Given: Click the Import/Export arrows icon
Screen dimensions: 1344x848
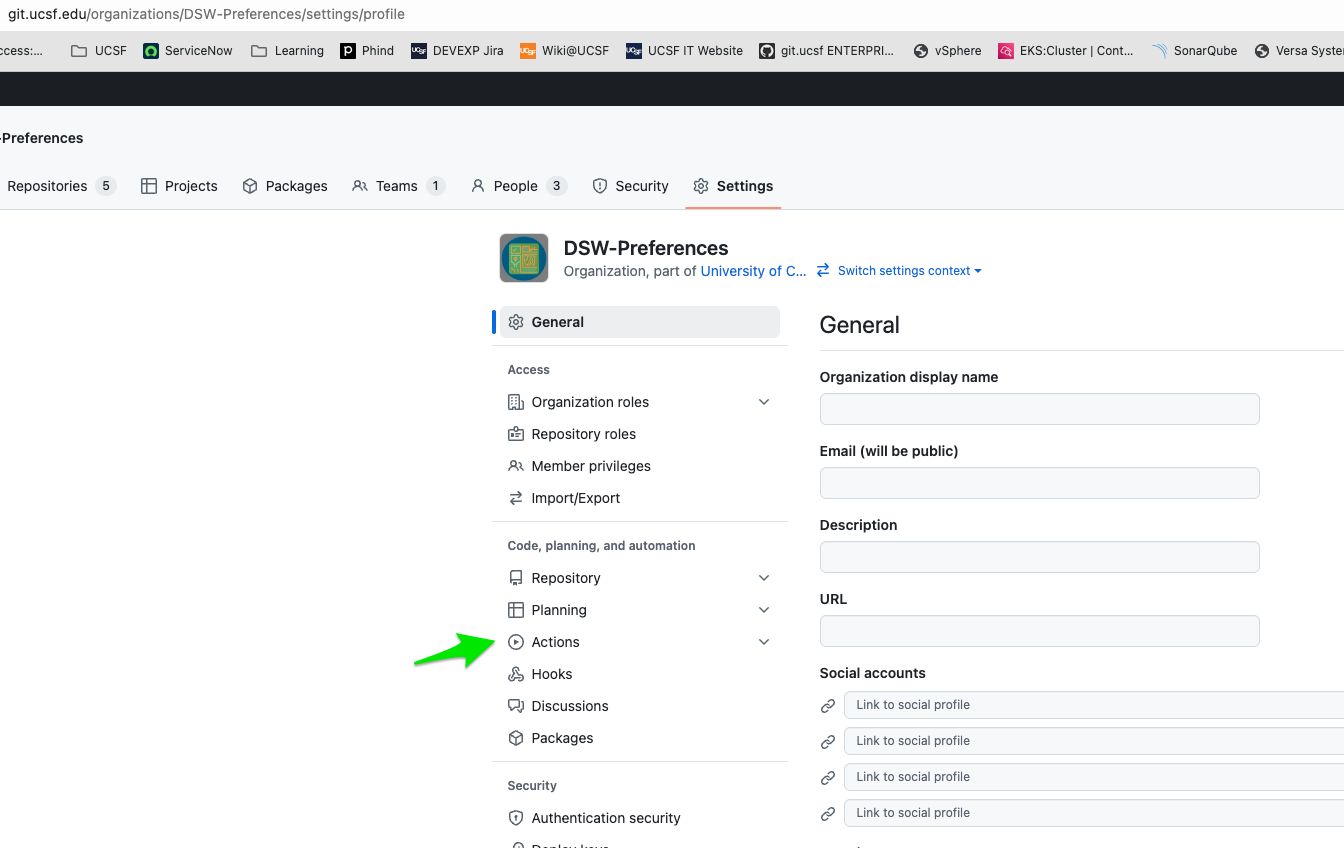Looking at the screenshot, I should pyautogui.click(x=515, y=498).
